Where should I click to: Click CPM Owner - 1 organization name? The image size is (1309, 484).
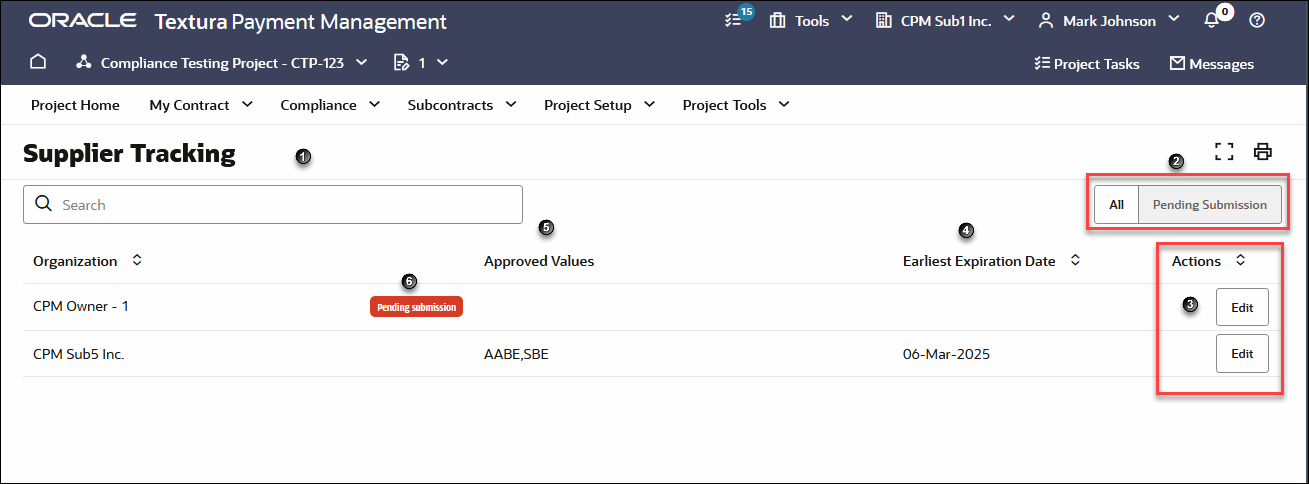tap(81, 306)
